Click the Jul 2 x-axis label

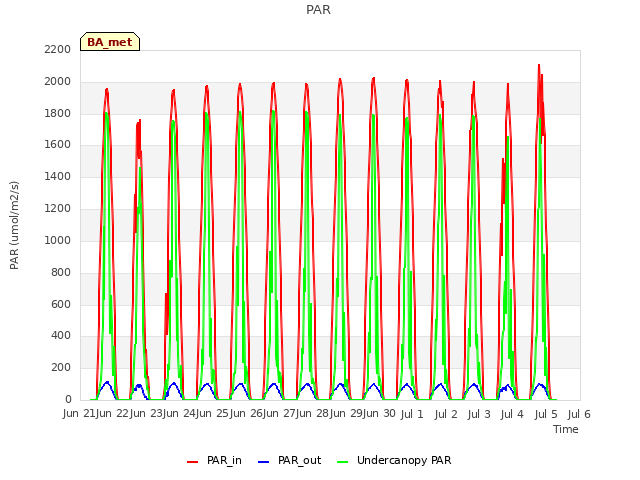tap(446, 414)
